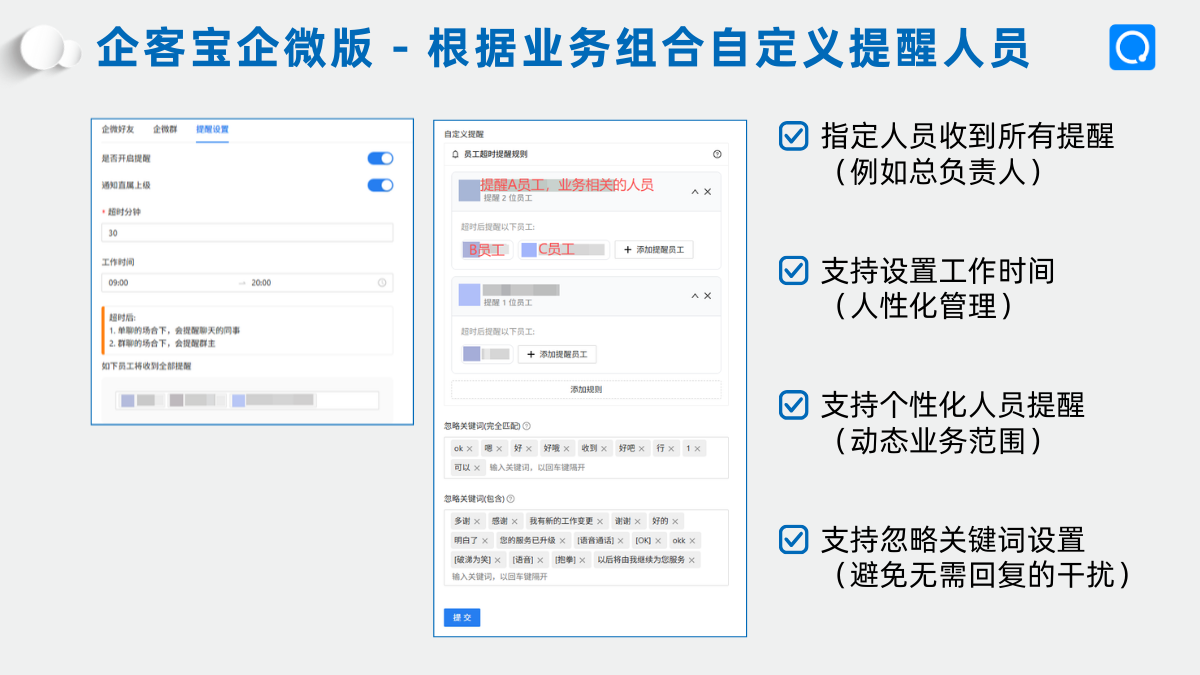Collapse the second reminder rule card
This screenshot has width=1200, height=675.
click(695, 296)
